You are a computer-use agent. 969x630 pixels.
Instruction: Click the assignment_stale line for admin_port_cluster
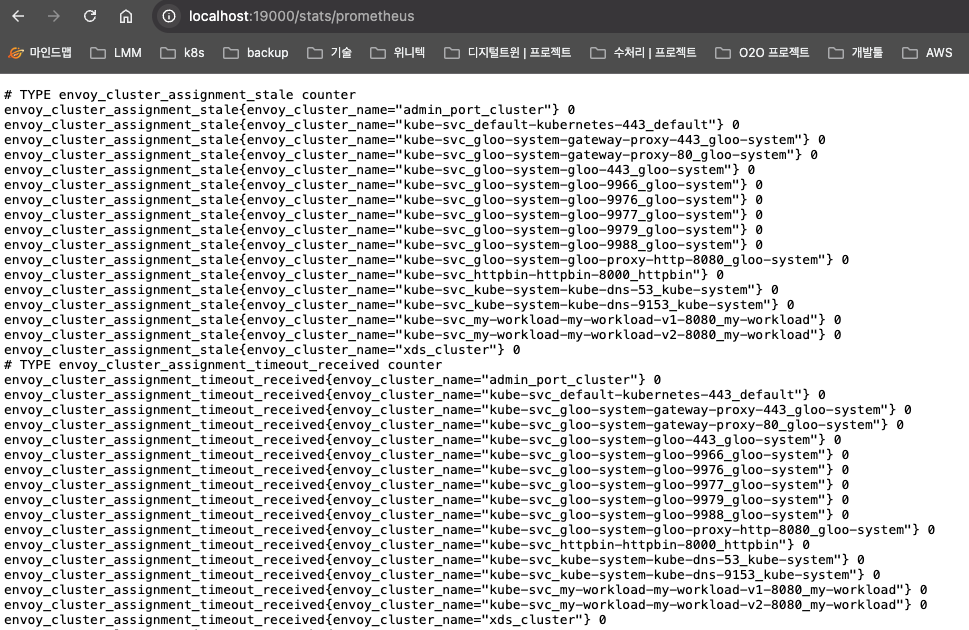289,109
